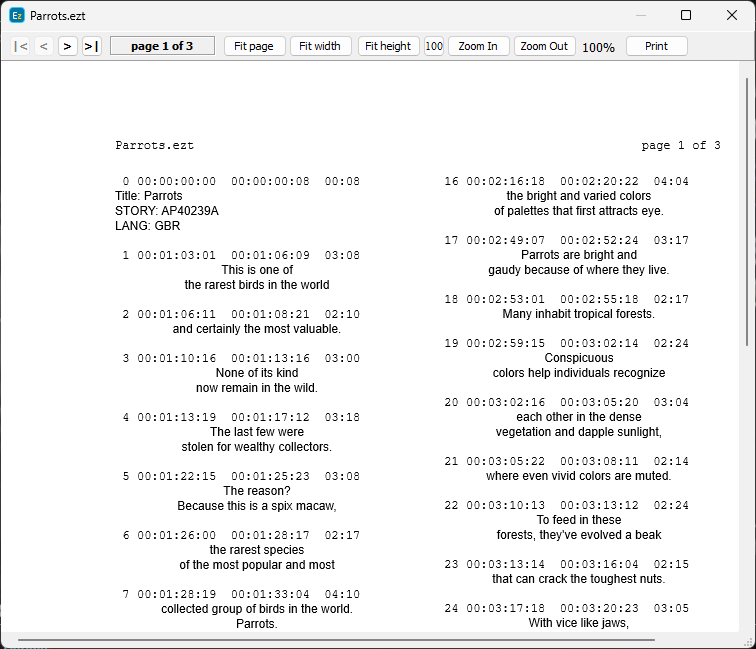The image size is (756, 649).
Task: Choose Fit height
Action: pyautogui.click(x=388, y=46)
